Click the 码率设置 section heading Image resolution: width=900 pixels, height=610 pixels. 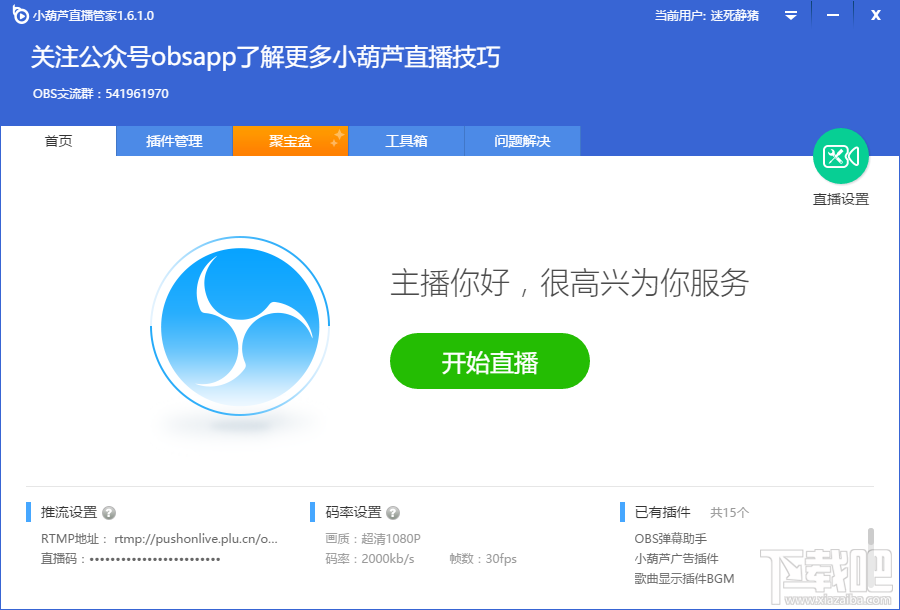pyautogui.click(x=354, y=512)
